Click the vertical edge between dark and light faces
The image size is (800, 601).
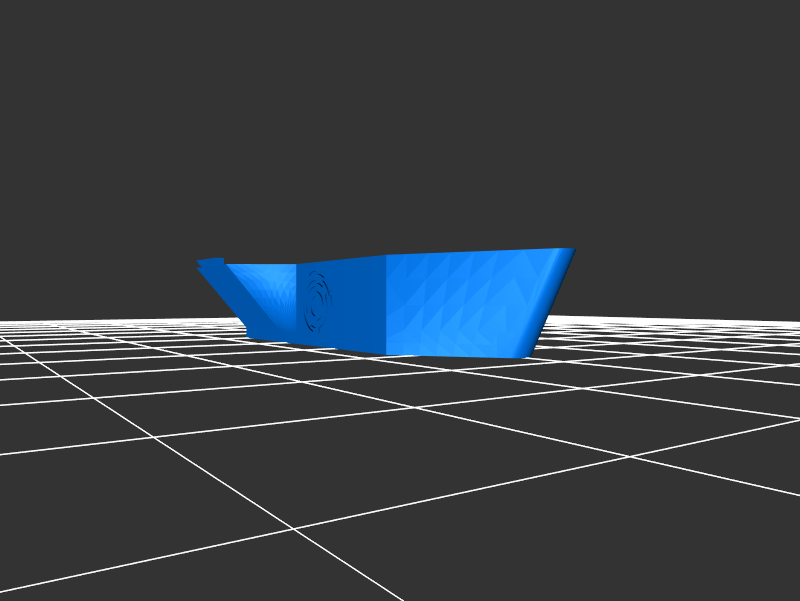387,305
